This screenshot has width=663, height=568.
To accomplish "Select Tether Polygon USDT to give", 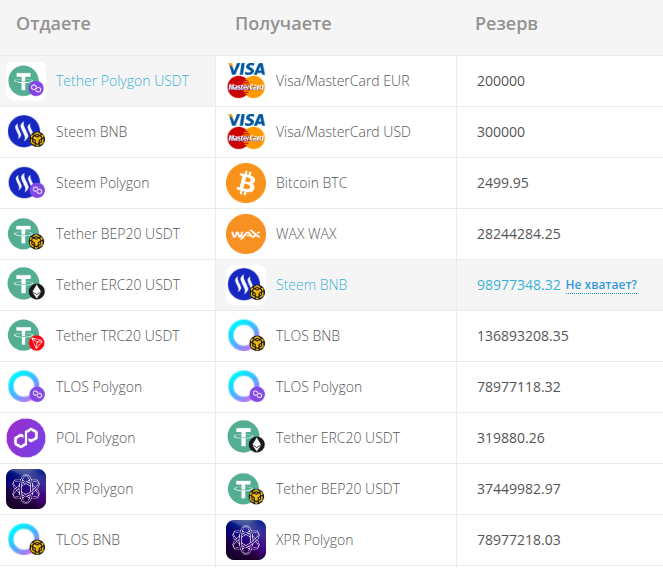I will click(x=122, y=81).
